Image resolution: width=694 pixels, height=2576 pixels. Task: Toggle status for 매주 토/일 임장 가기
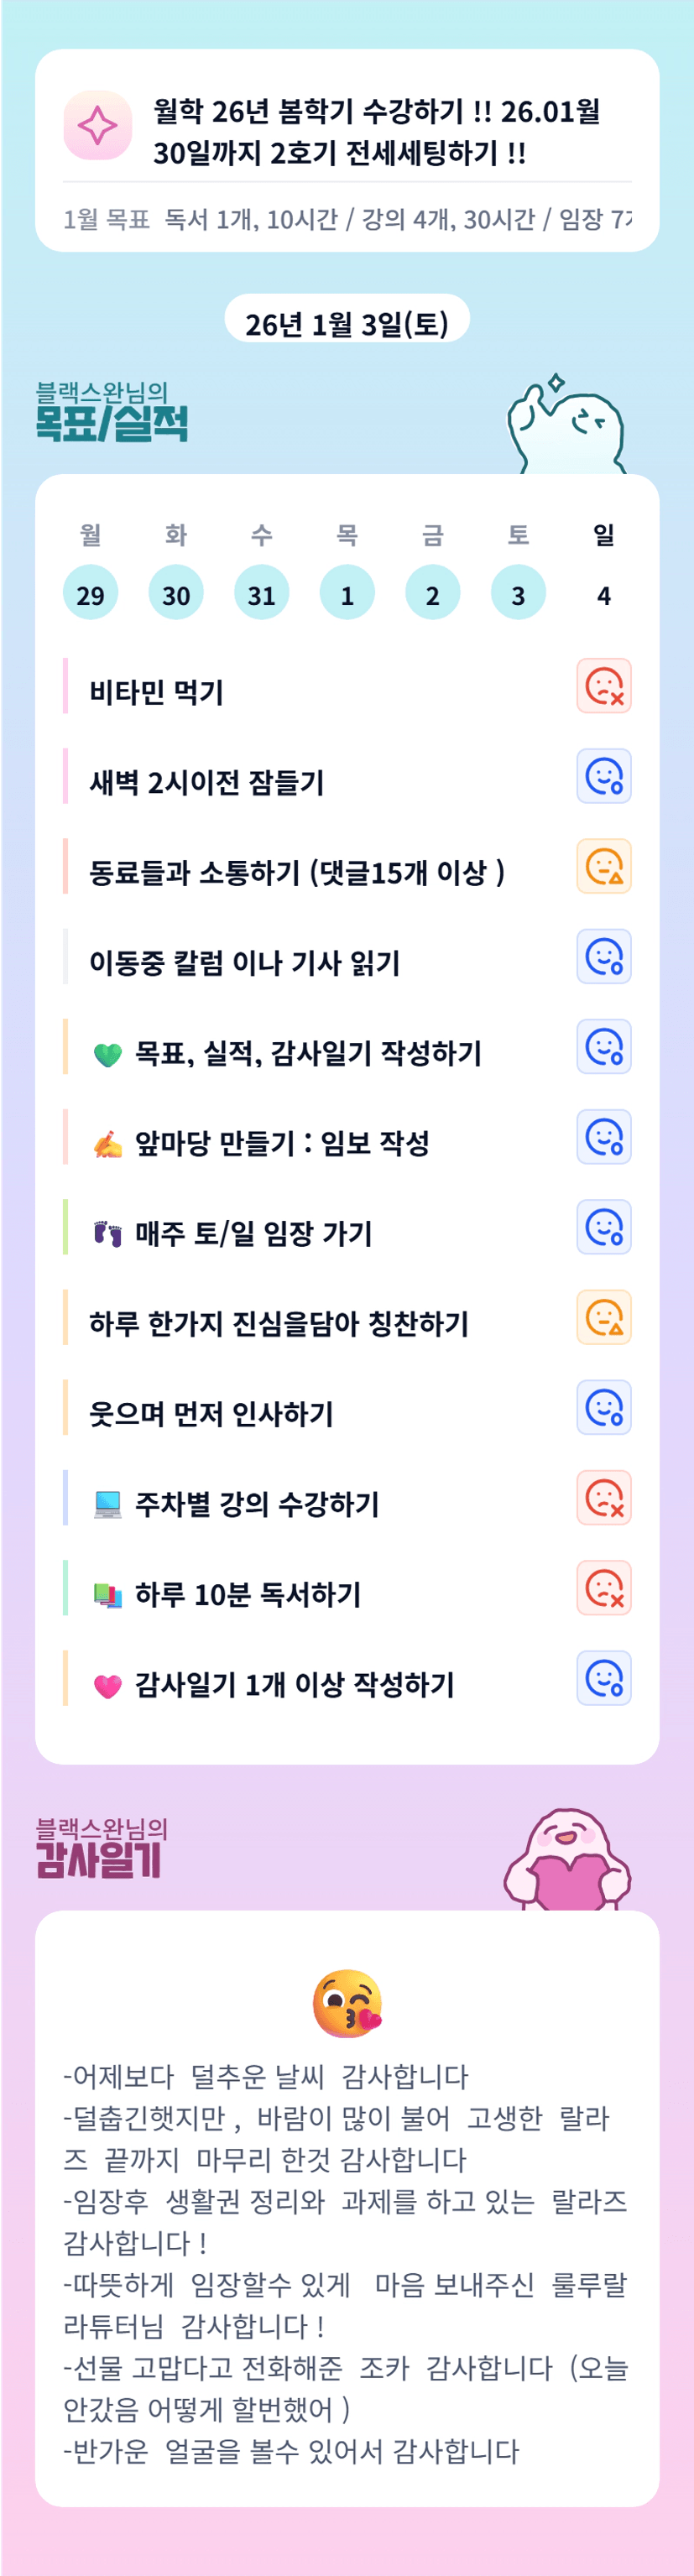[604, 1227]
